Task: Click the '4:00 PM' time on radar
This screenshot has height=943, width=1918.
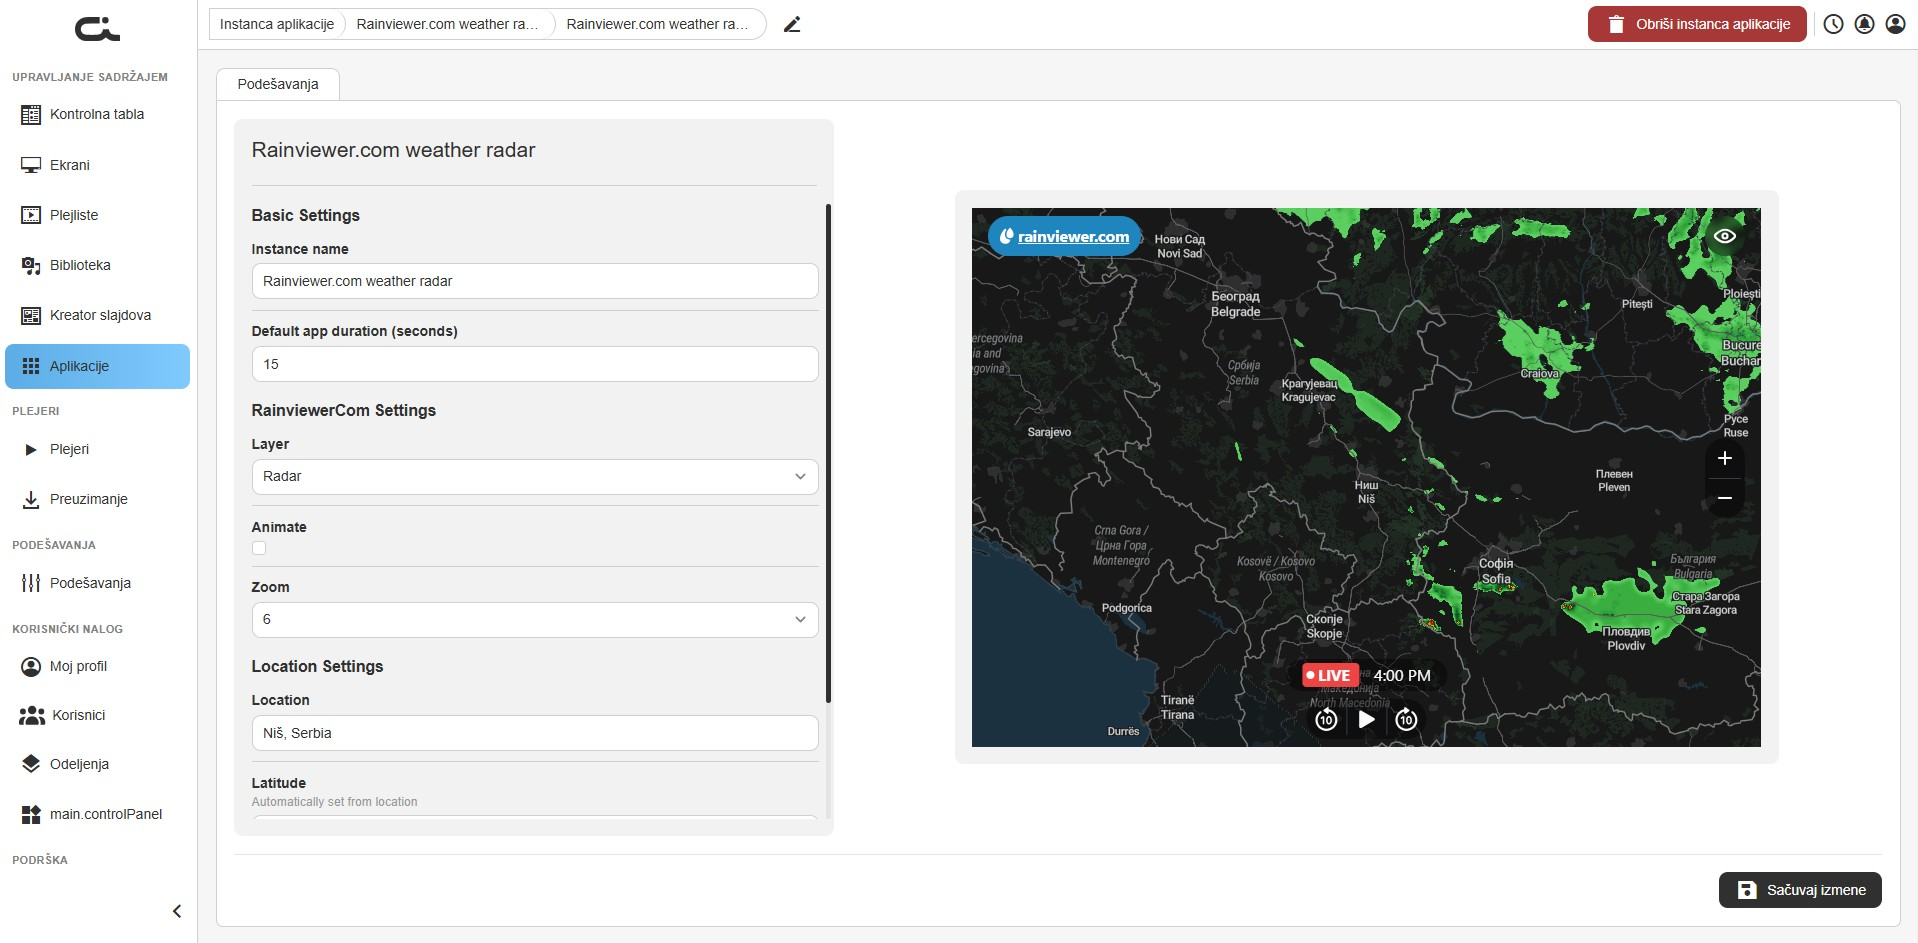Action: click(x=1402, y=675)
